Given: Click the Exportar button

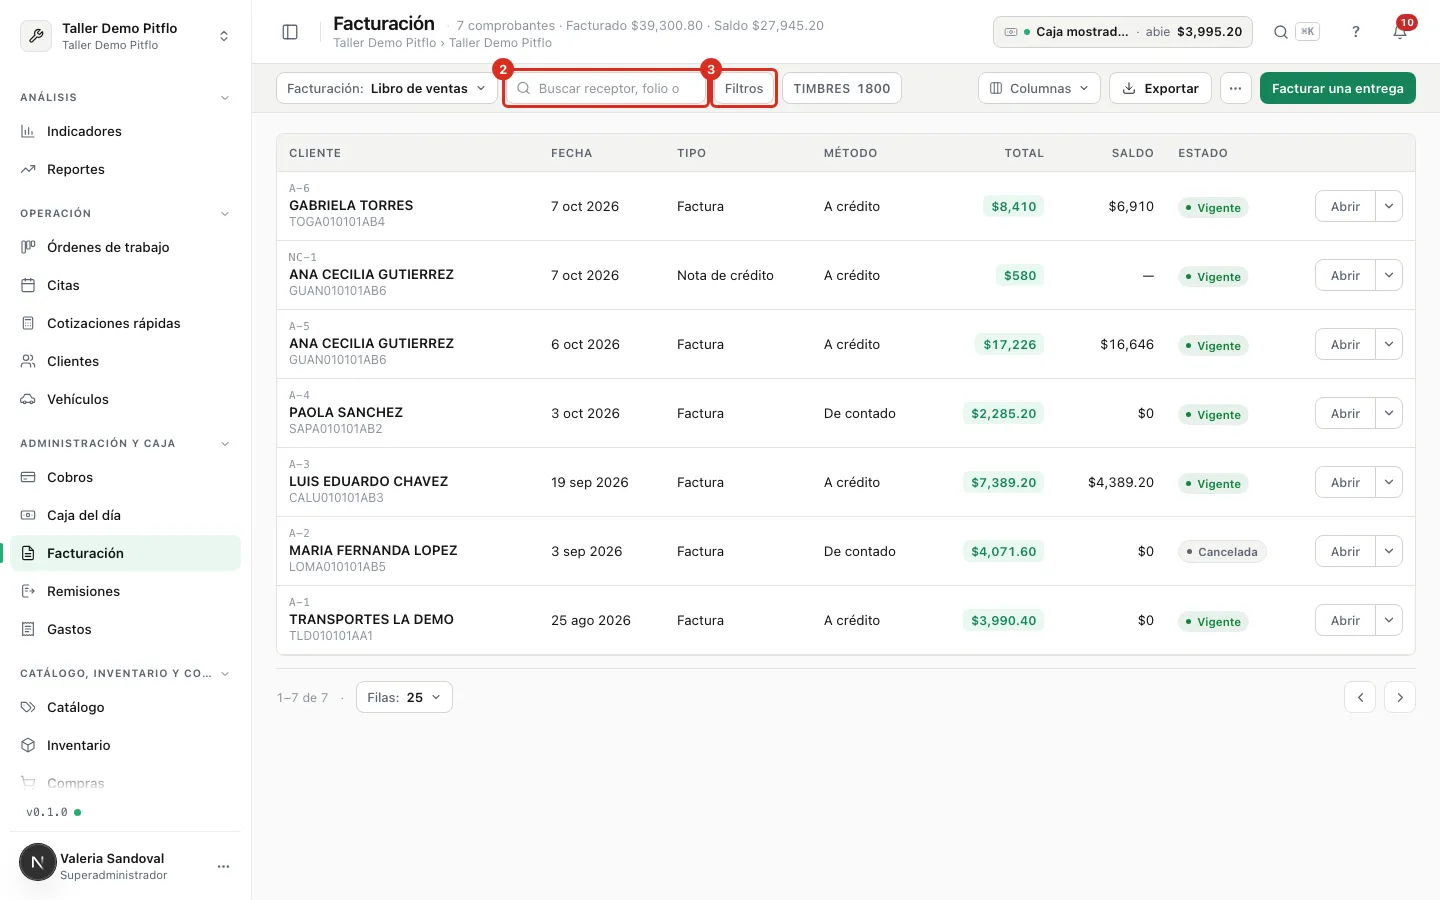Looking at the screenshot, I should pyautogui.click(x=1161, y=88).
